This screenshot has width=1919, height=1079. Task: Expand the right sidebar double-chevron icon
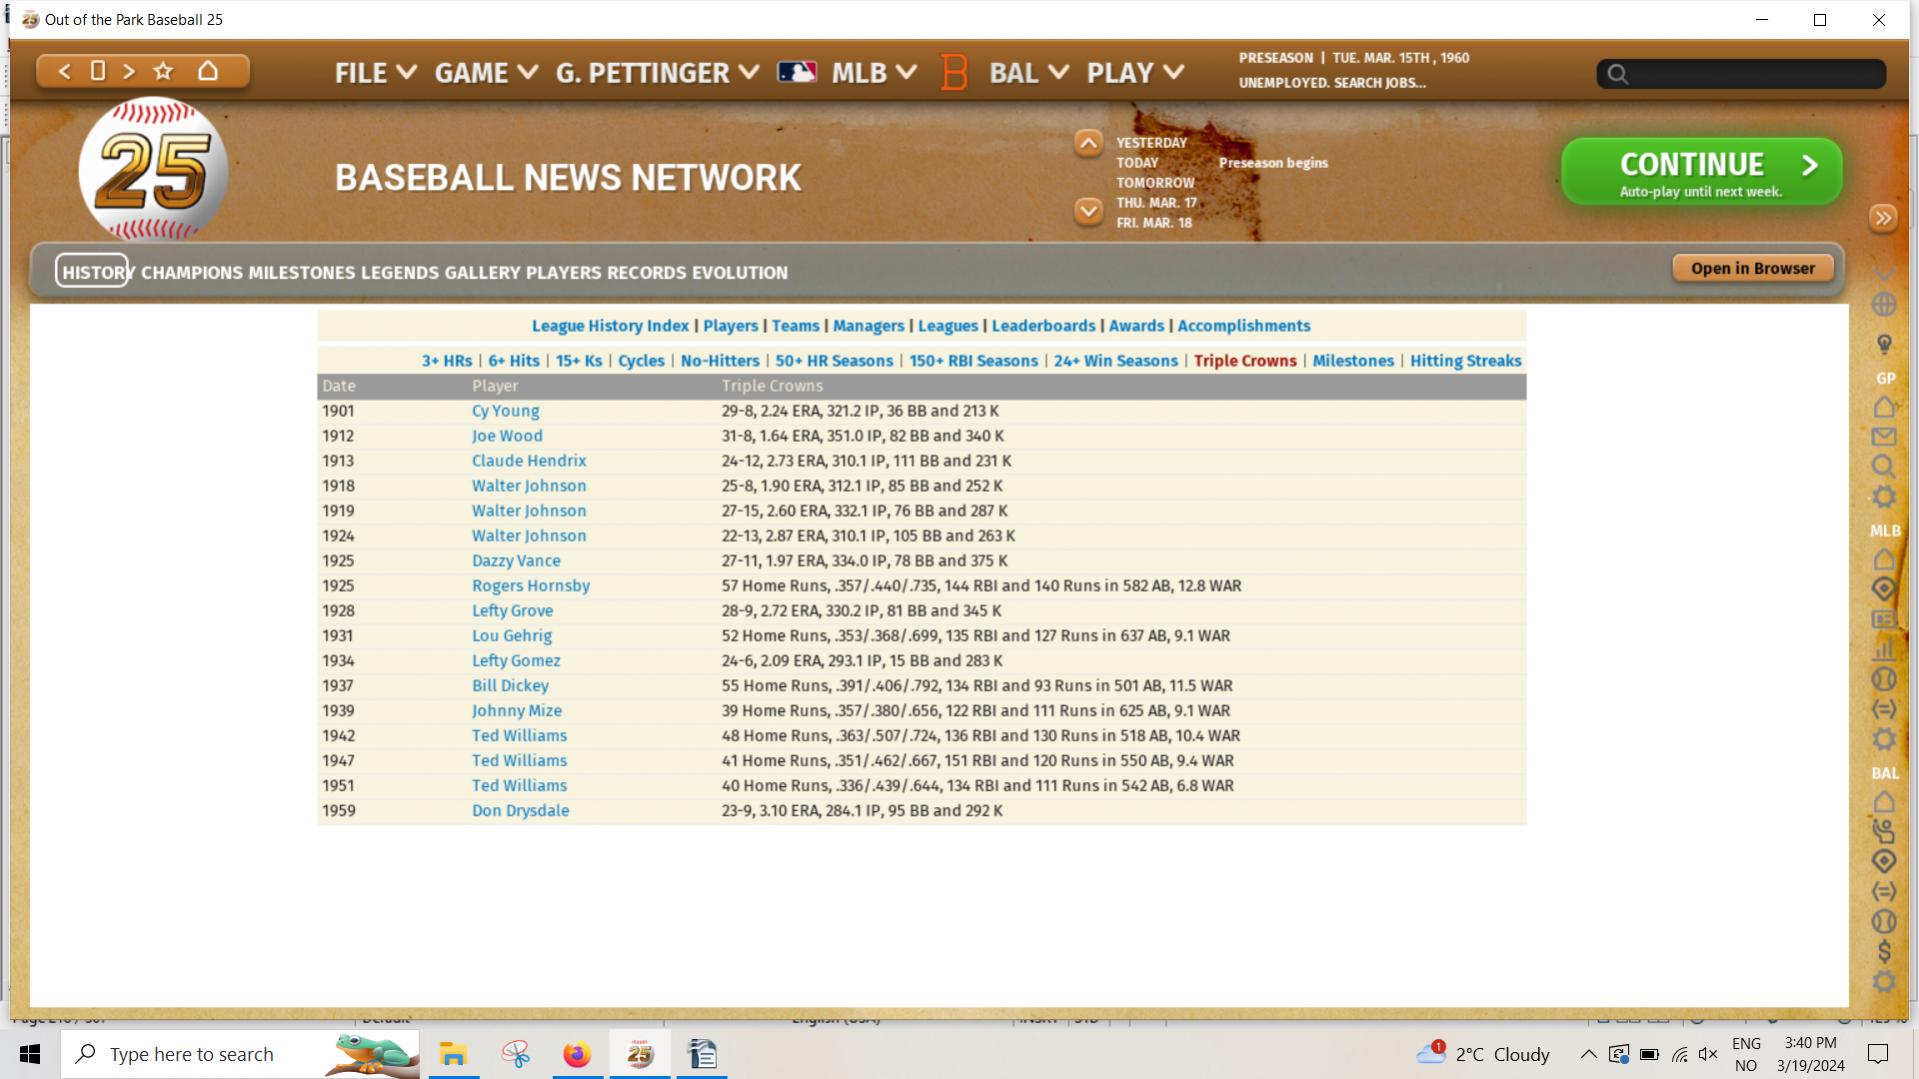(x=1883, y=218)
